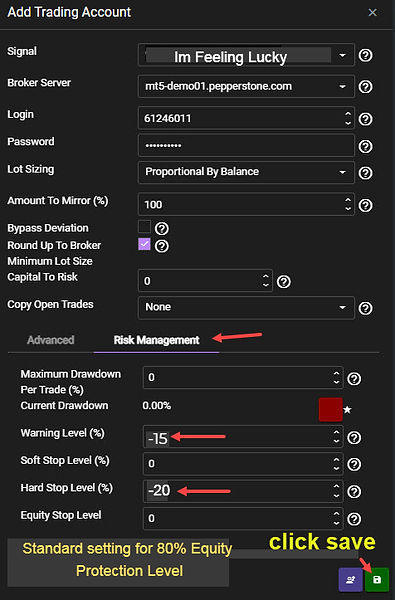Expand the Signal dropdown
The image size is (395, 600).
246,55
